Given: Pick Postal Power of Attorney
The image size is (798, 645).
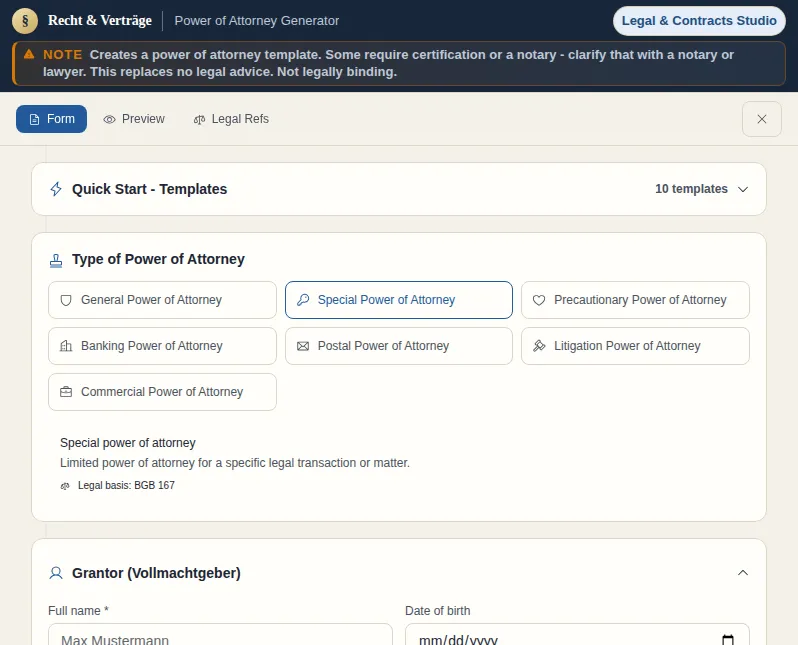Looking at the screenshot, I should [x=399, y=346].
